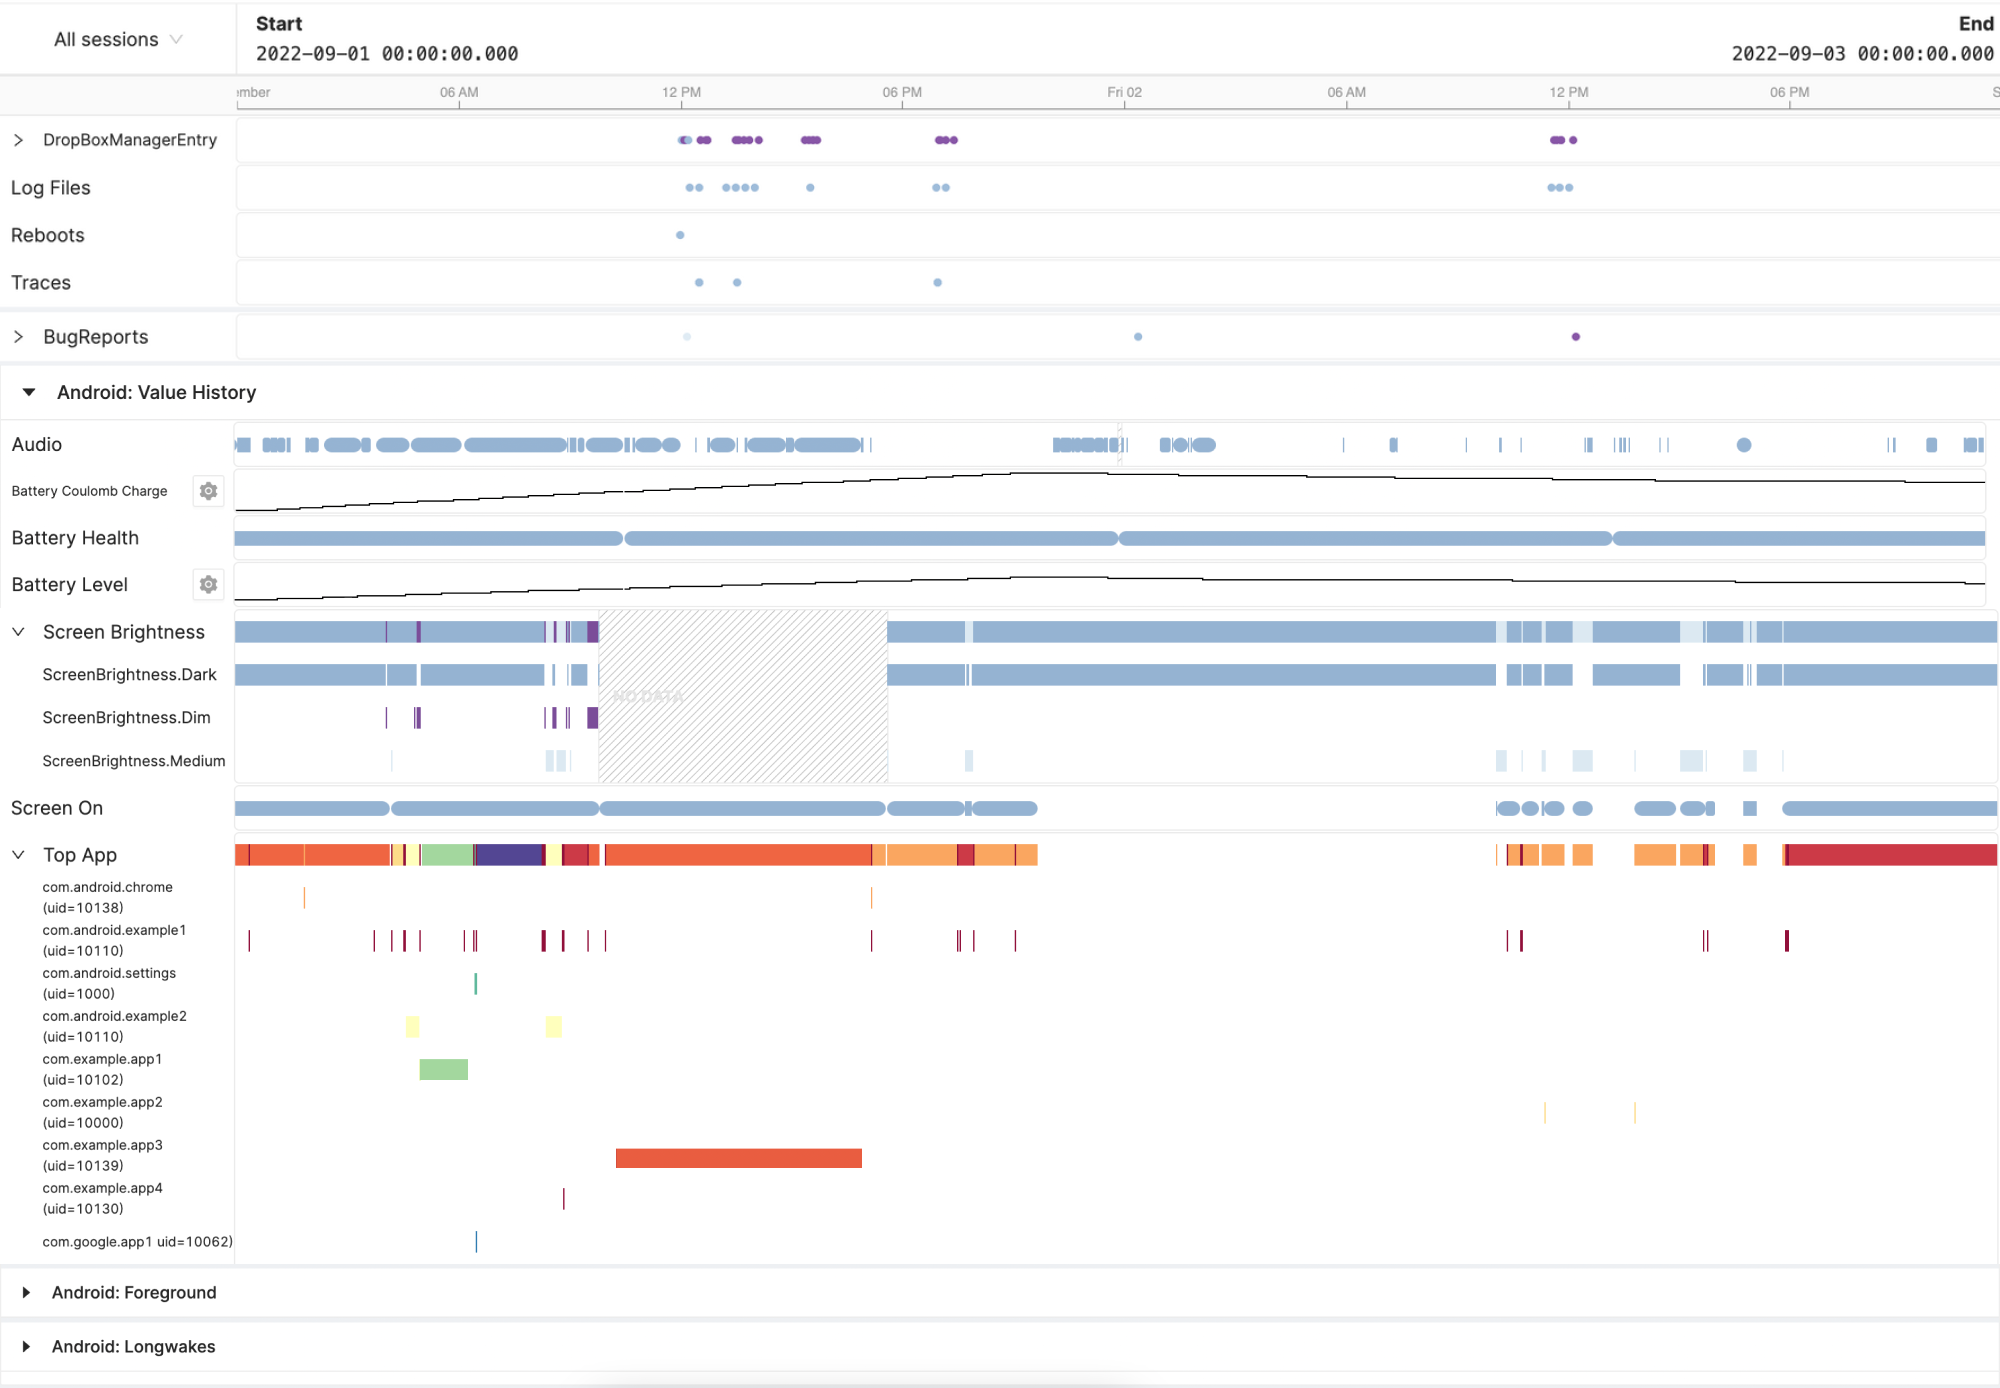The height and width of the screenshot is (1388, 2000).
Task: Expand the Android: Foreground section
Action: pyautogui.click(x=26, y=1292)
